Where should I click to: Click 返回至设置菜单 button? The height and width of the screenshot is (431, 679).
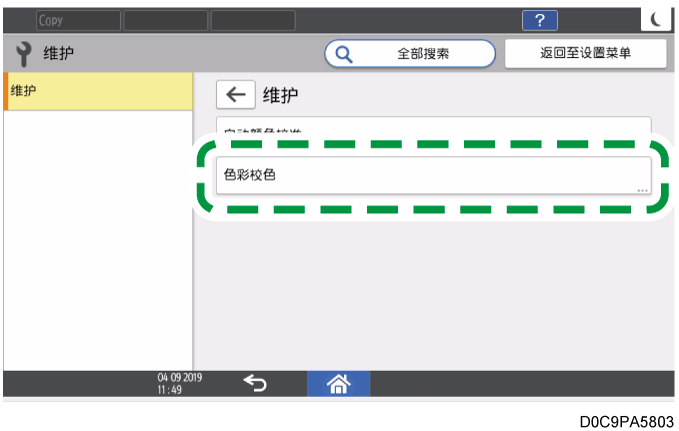[585, 53]
